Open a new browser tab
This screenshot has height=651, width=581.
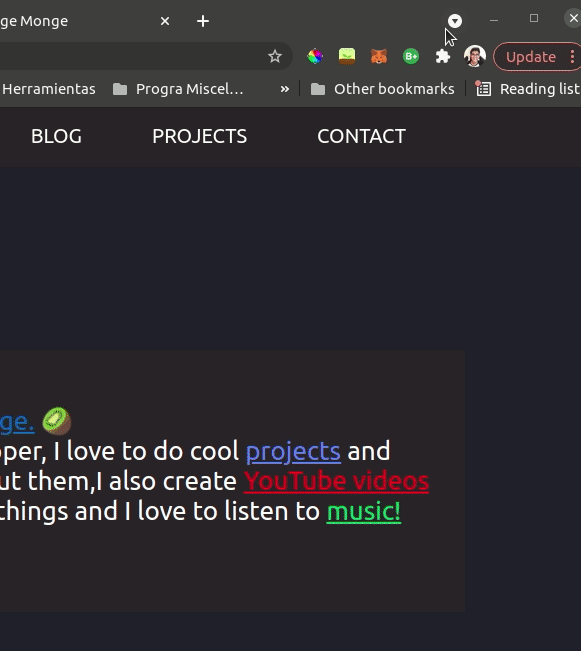pyautogui.click(x=203, y=21)
